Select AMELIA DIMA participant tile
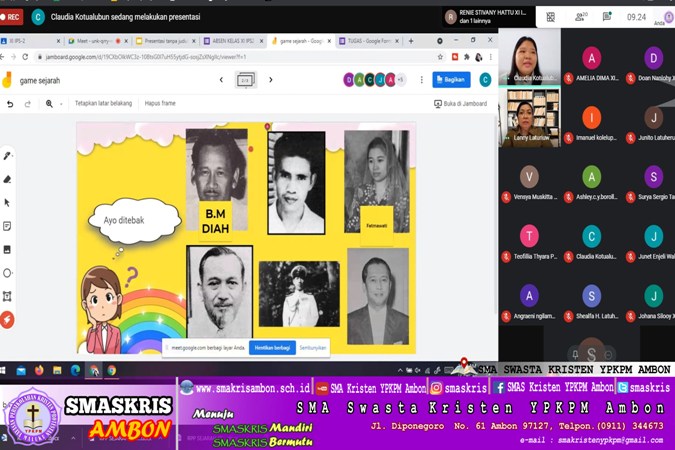This screenshot has width=675, height=450. click(x=592, y=63)
